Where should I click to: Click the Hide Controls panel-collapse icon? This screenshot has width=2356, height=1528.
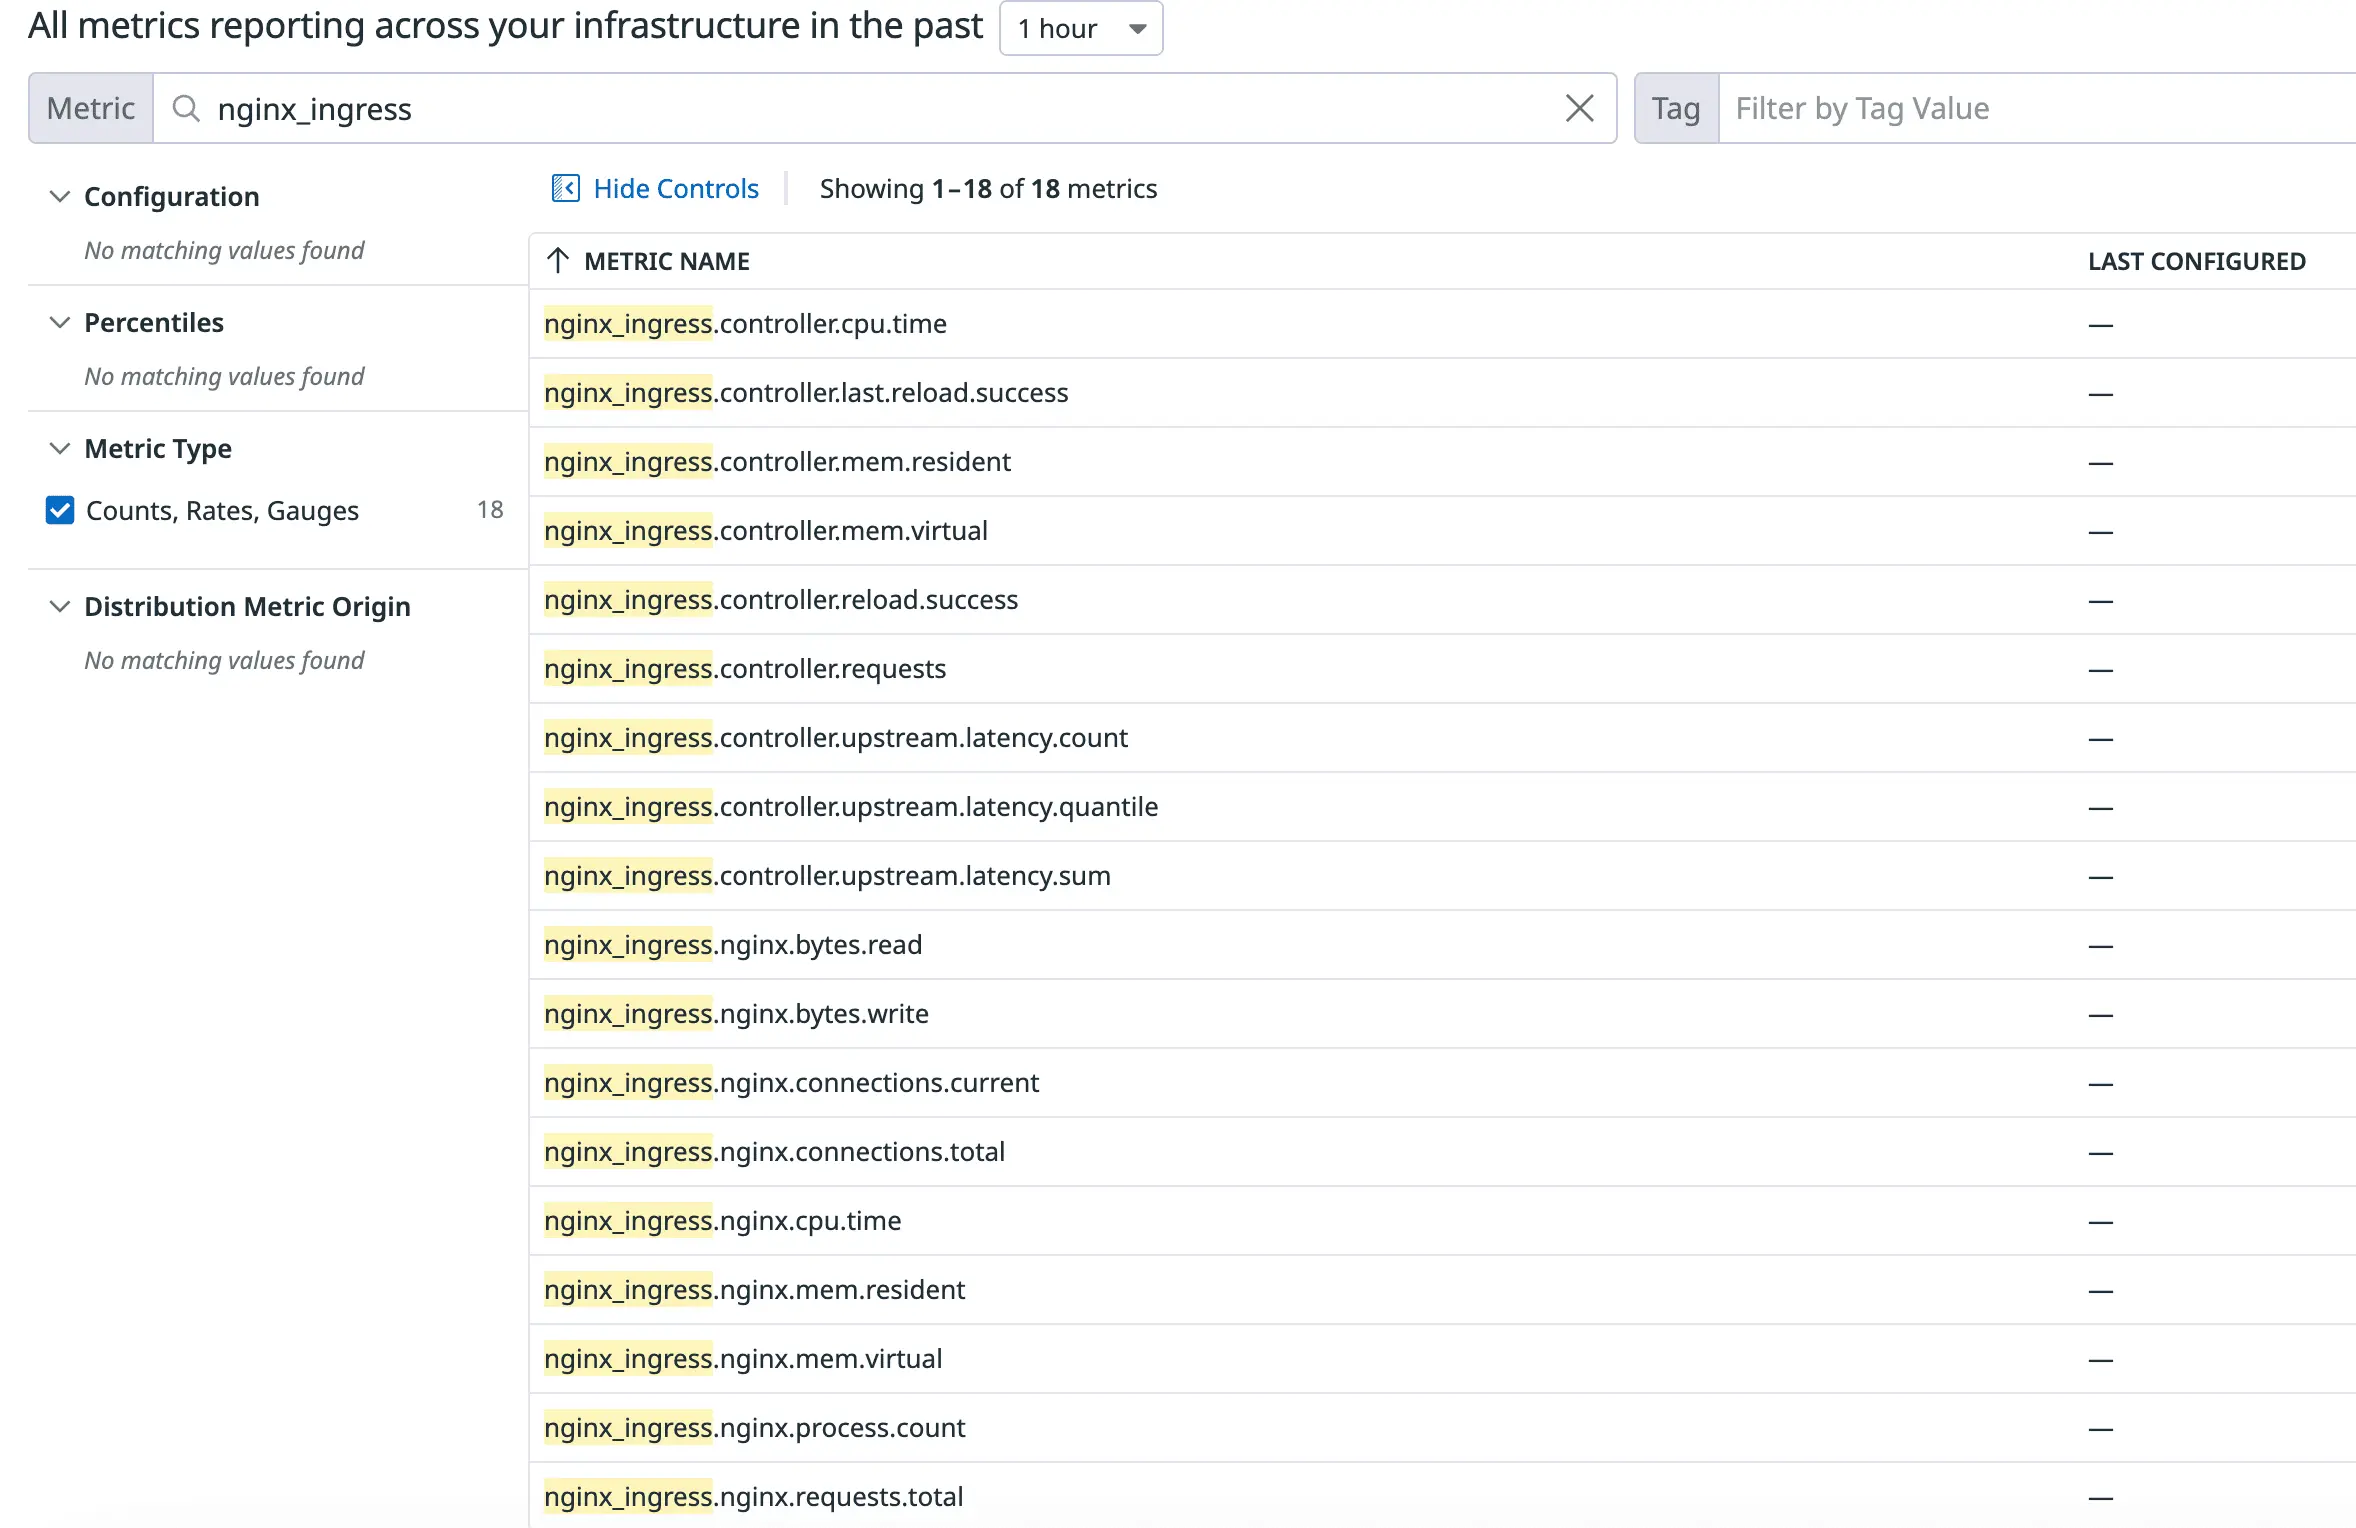click(565, 188)
